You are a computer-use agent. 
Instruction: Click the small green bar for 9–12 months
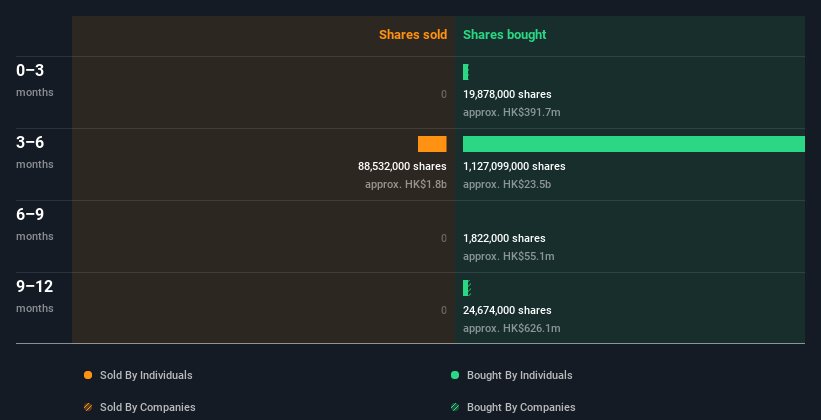[467, 288]
